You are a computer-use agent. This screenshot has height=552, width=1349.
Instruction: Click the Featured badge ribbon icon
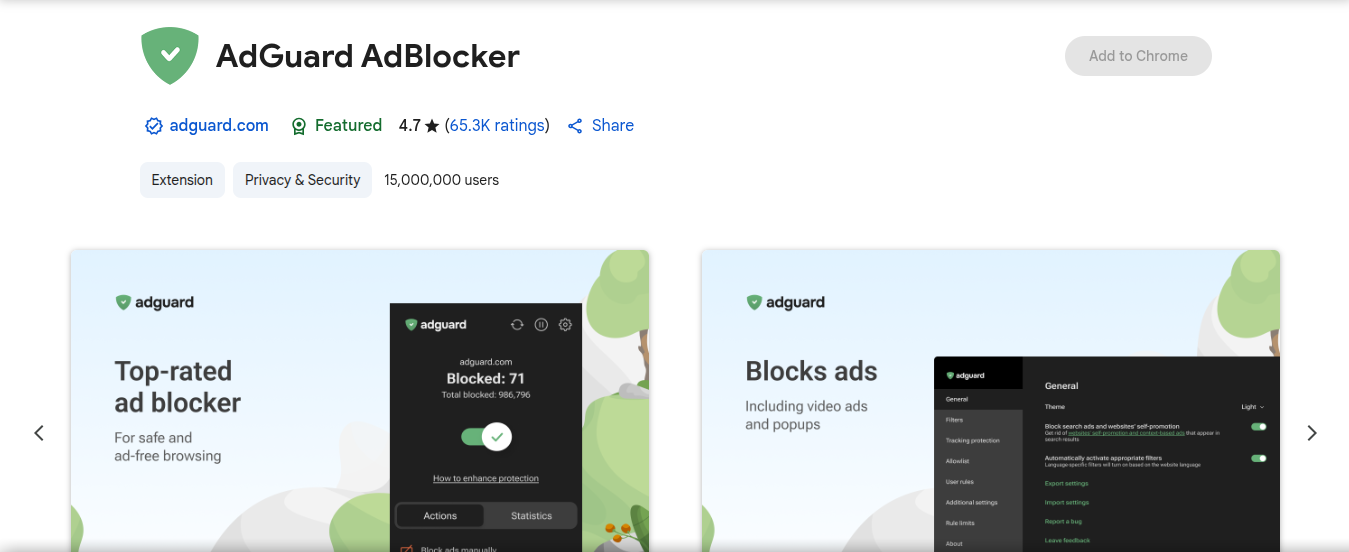pos(298,126)
